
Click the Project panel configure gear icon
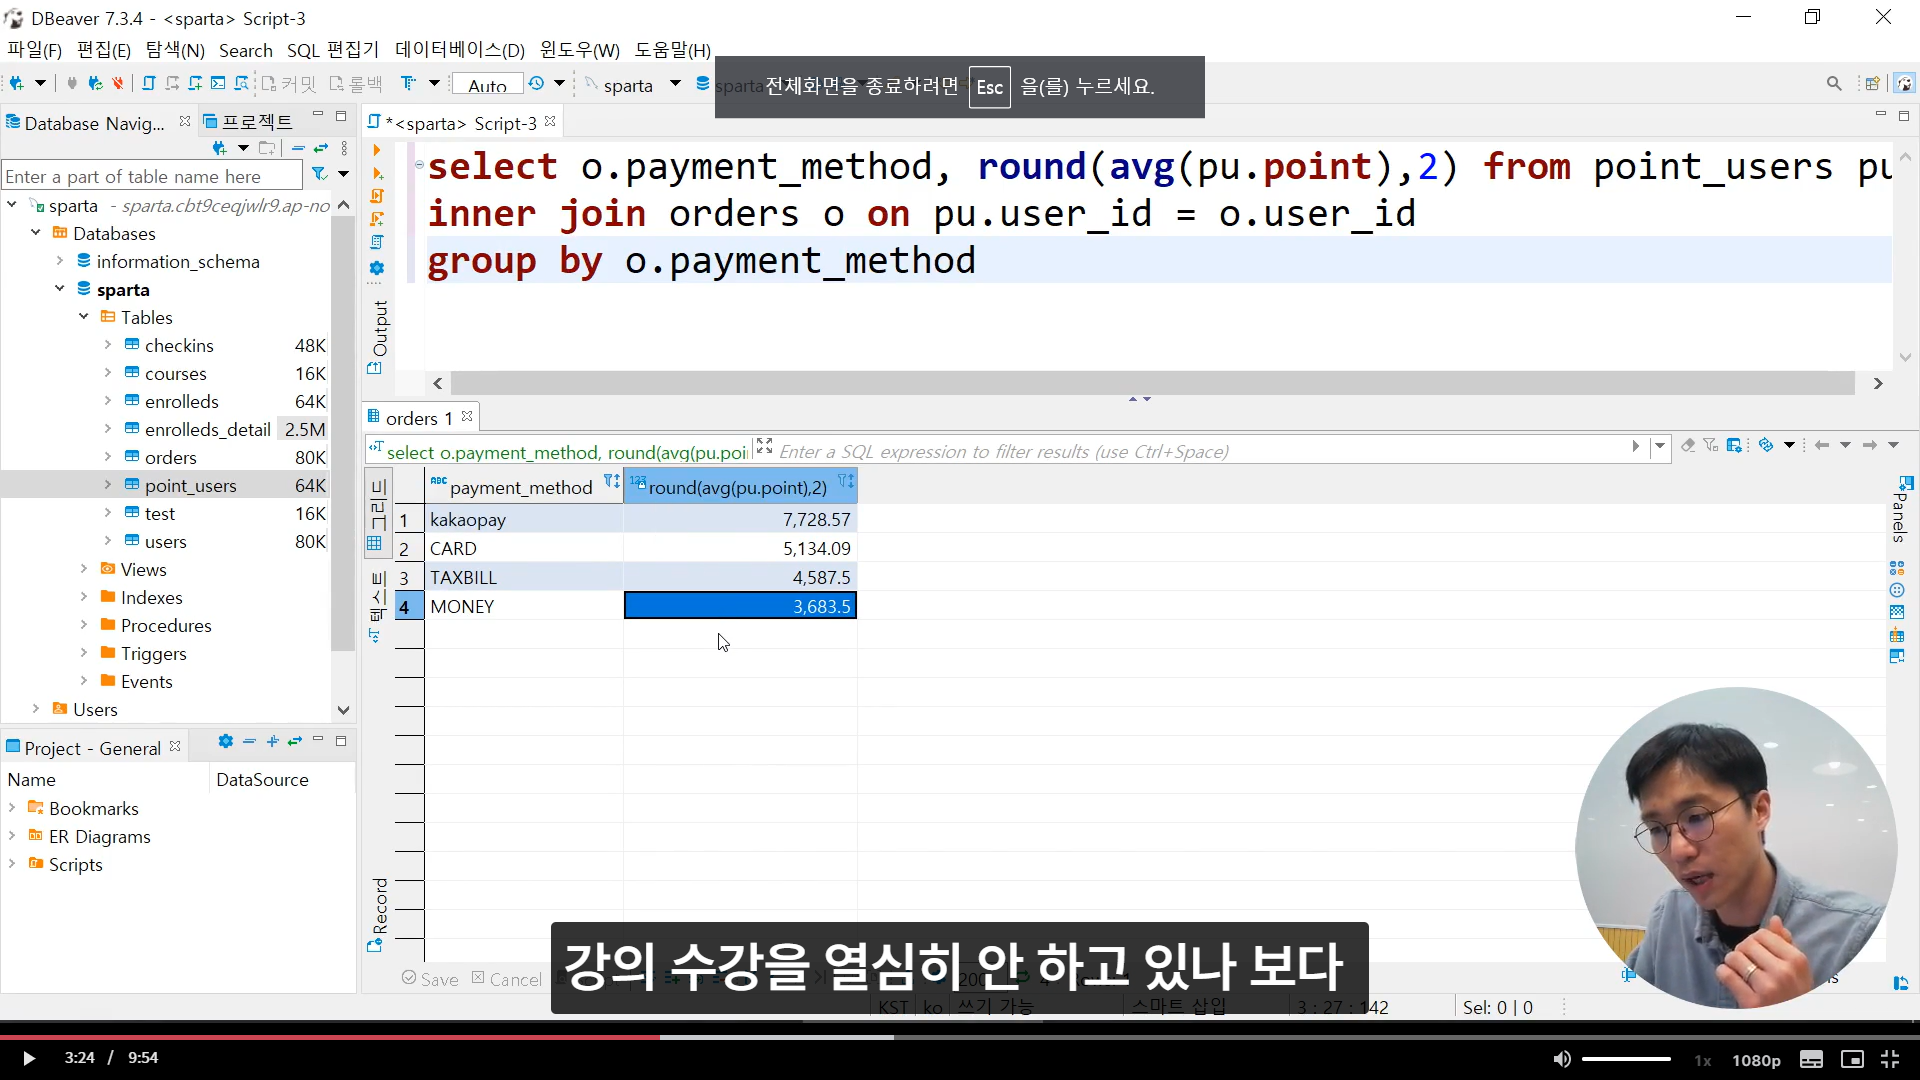click(x=225, y=742)
